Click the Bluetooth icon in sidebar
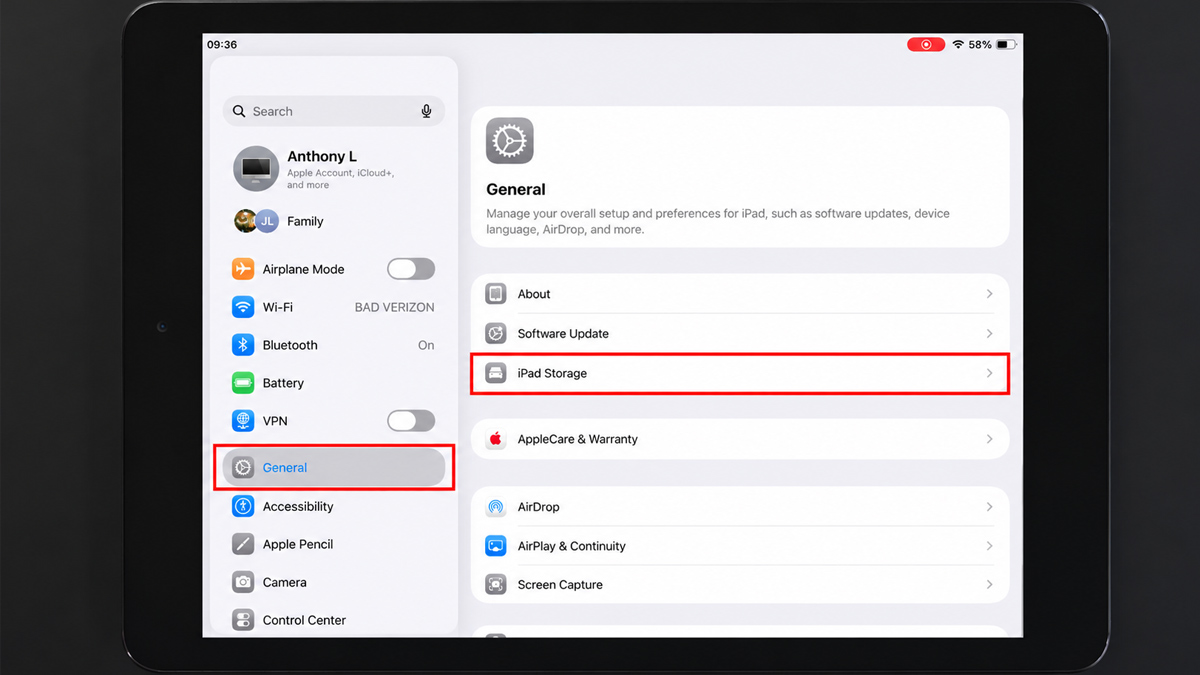The height and width of the screenshot is (675, 1200). [x=243, y=345]
